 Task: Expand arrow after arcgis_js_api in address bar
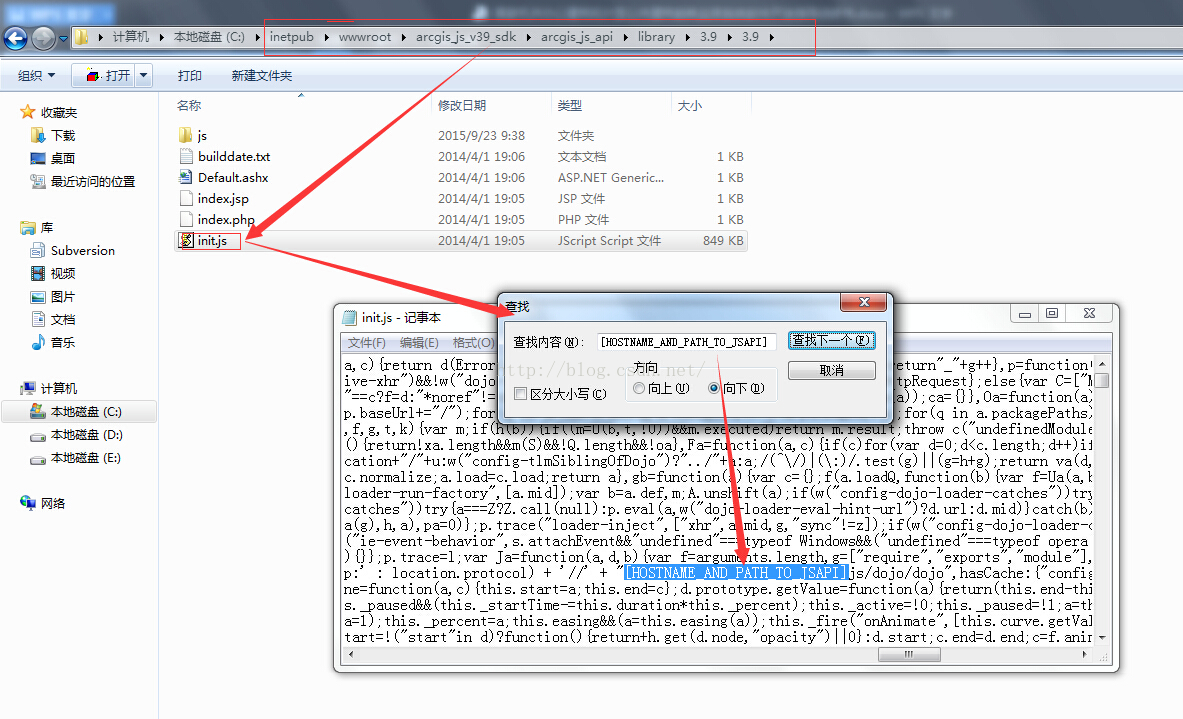click(625, 37)
